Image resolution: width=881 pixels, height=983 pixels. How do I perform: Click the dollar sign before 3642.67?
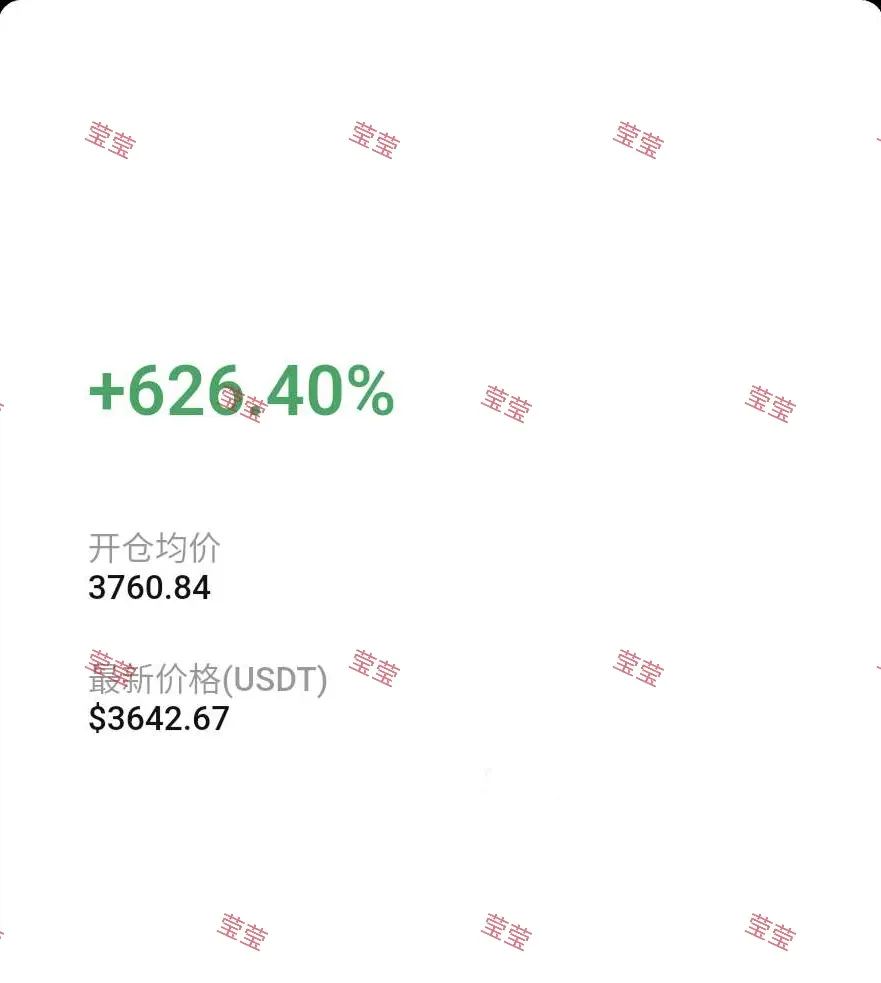click(97, 718)
